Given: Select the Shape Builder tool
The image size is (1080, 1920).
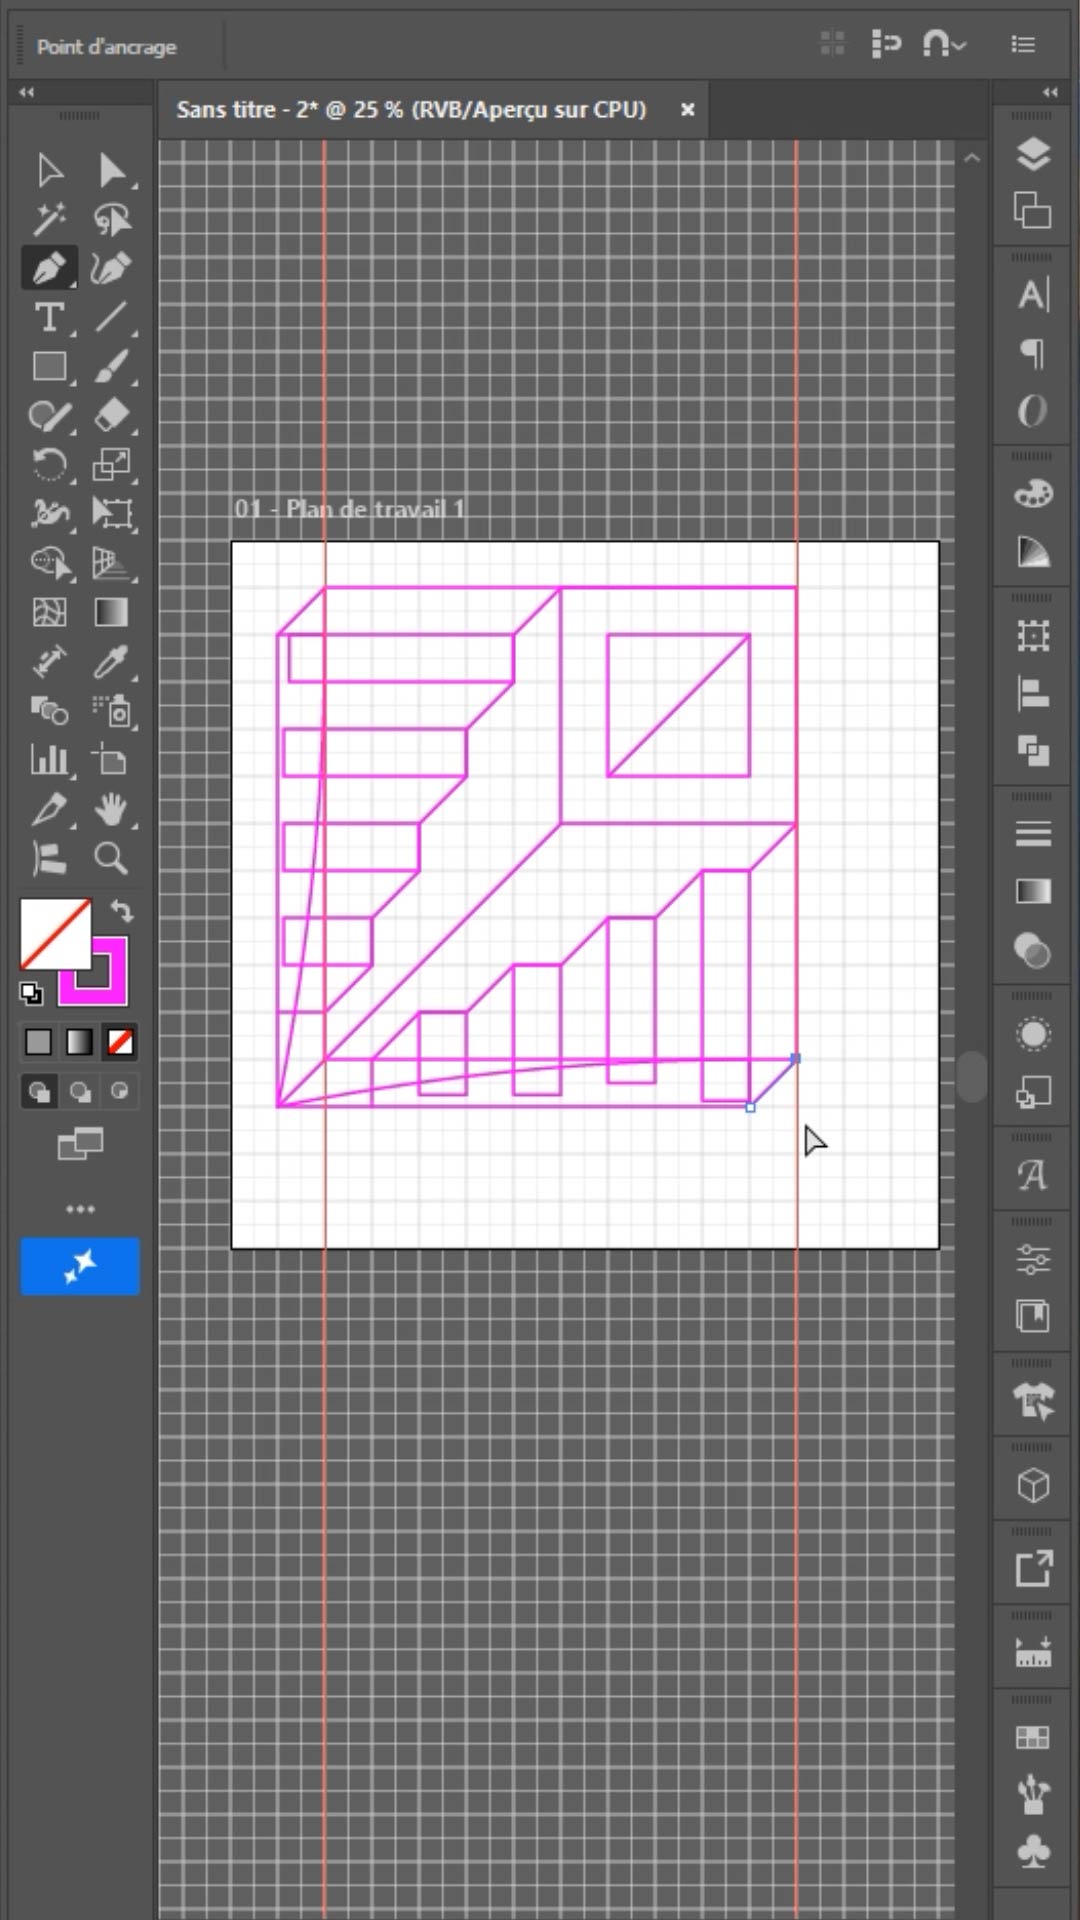Looking at the screenshot, I should 49,563.
